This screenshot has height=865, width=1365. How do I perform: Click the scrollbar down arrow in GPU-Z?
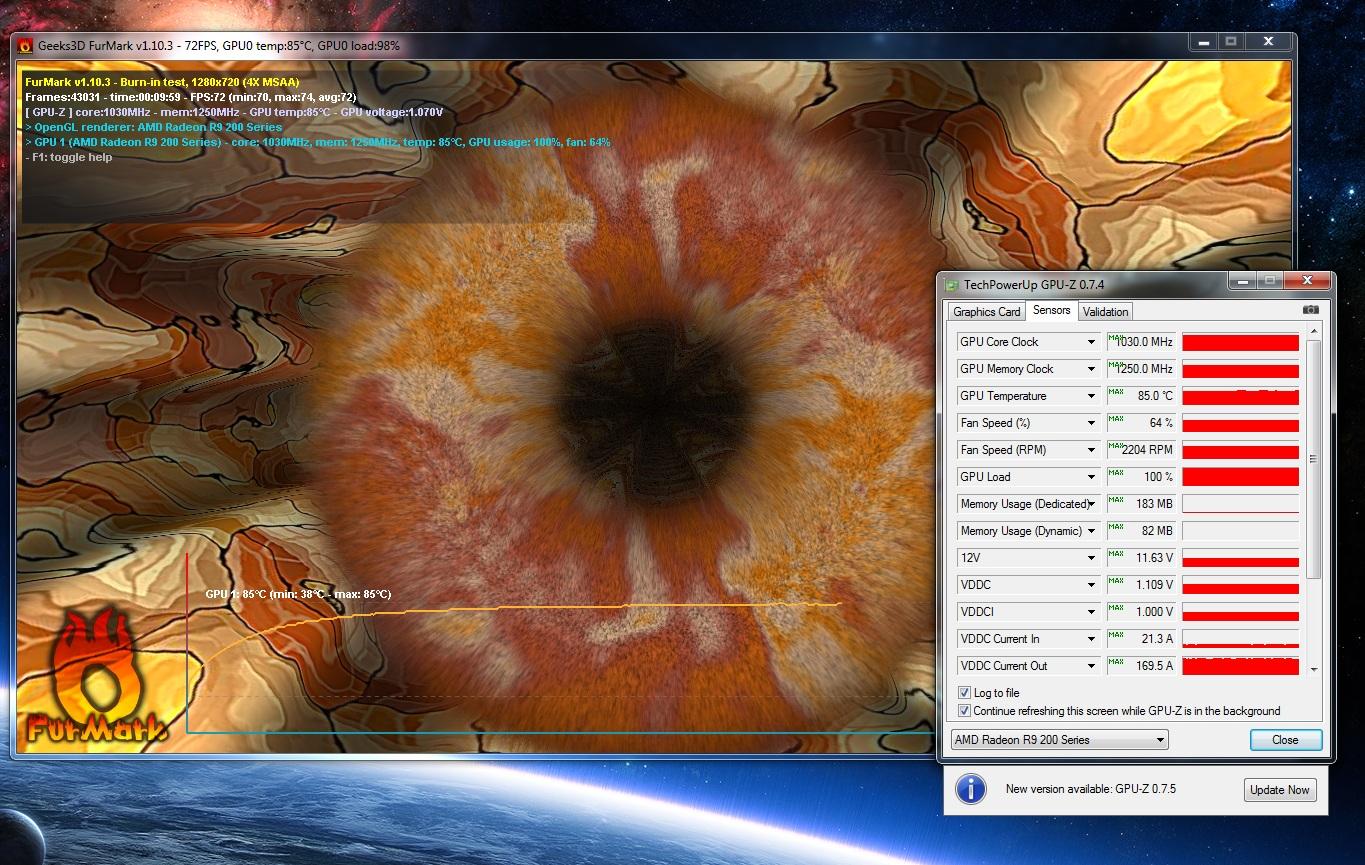1314,670
